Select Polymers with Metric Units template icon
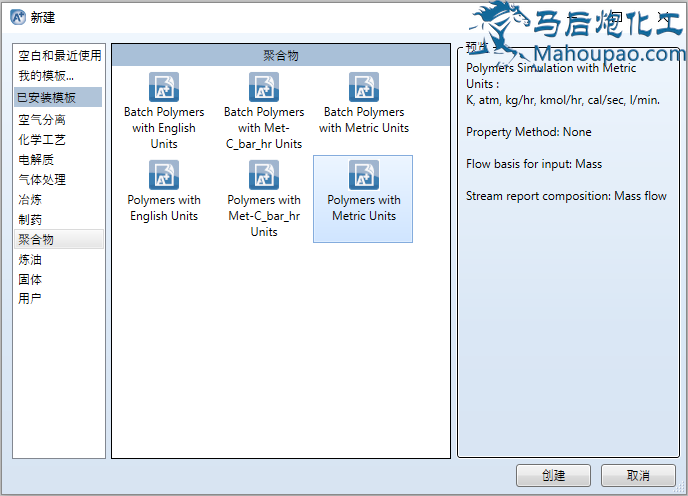Viewport: 688px width, 496px height. point(363,175)
